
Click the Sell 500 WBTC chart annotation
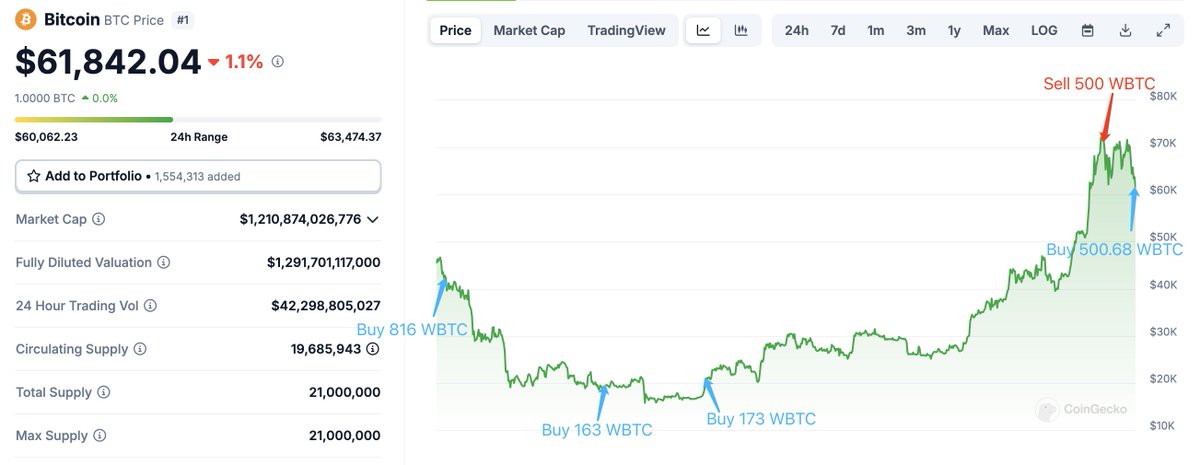(1099, 84)
